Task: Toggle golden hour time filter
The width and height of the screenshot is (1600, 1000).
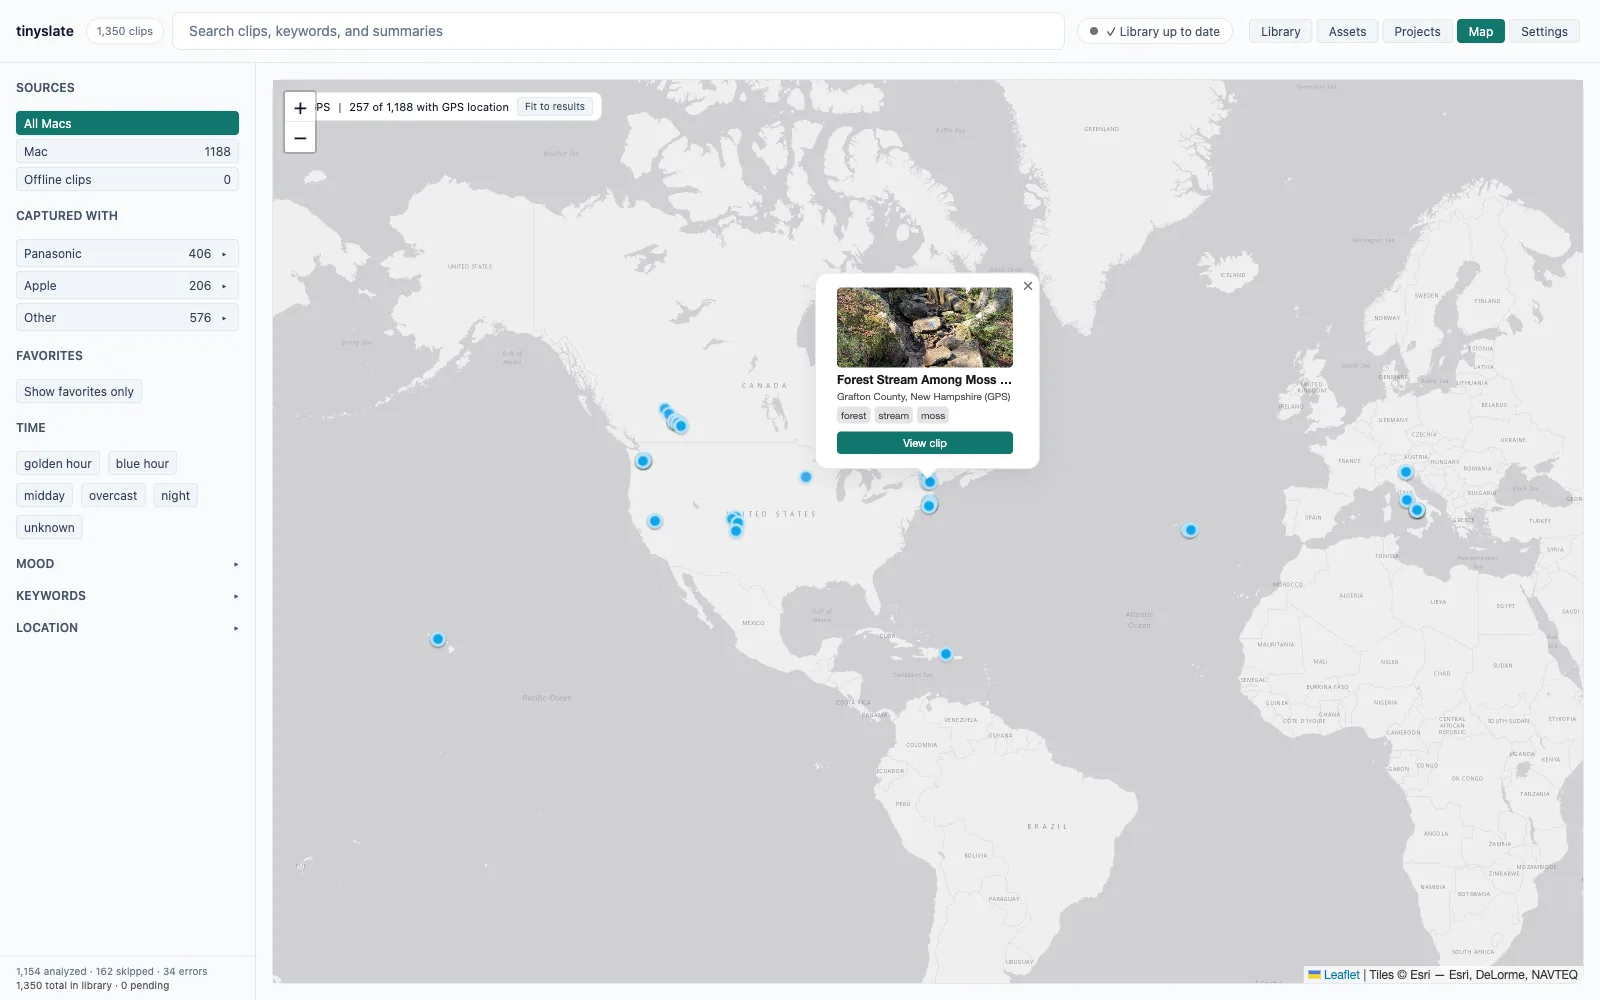Action: tap(58, 464)
